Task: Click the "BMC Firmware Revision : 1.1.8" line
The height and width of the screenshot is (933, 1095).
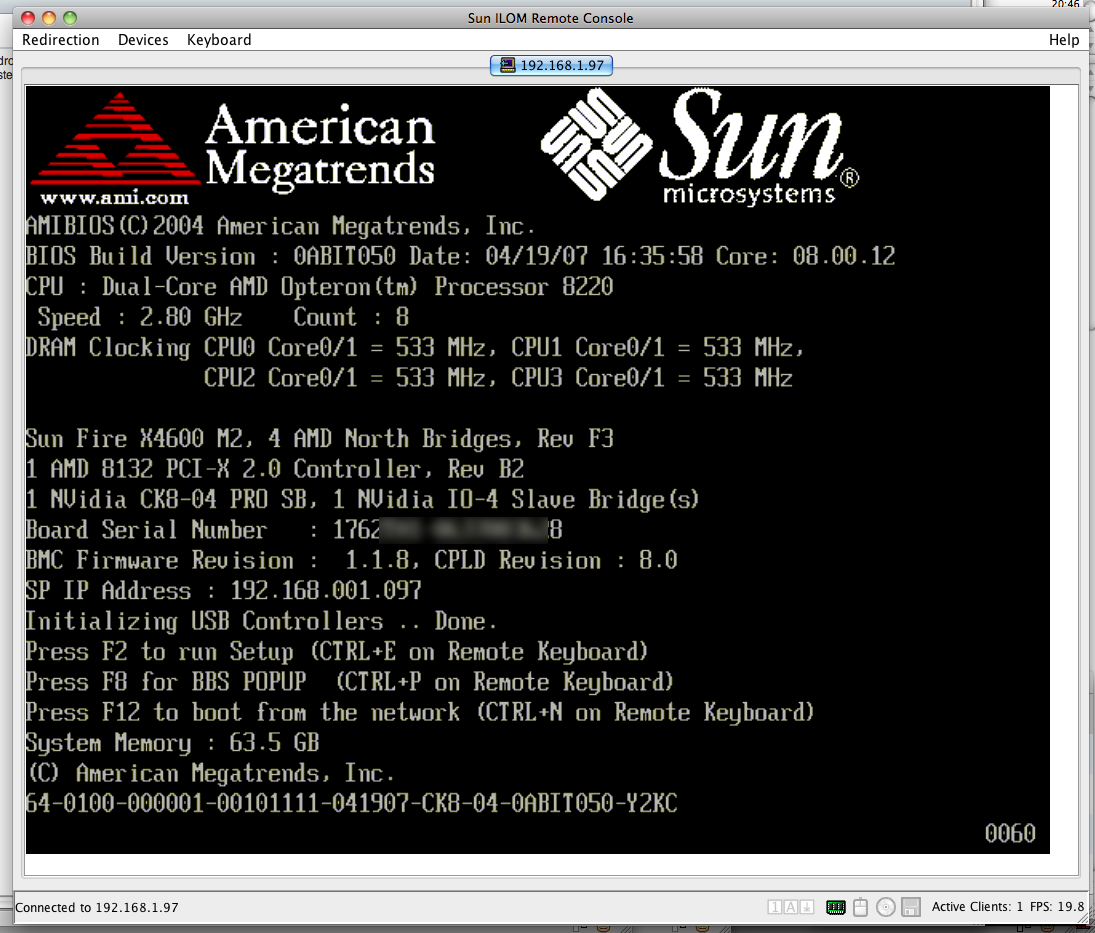Action: (x=351, y=560)
